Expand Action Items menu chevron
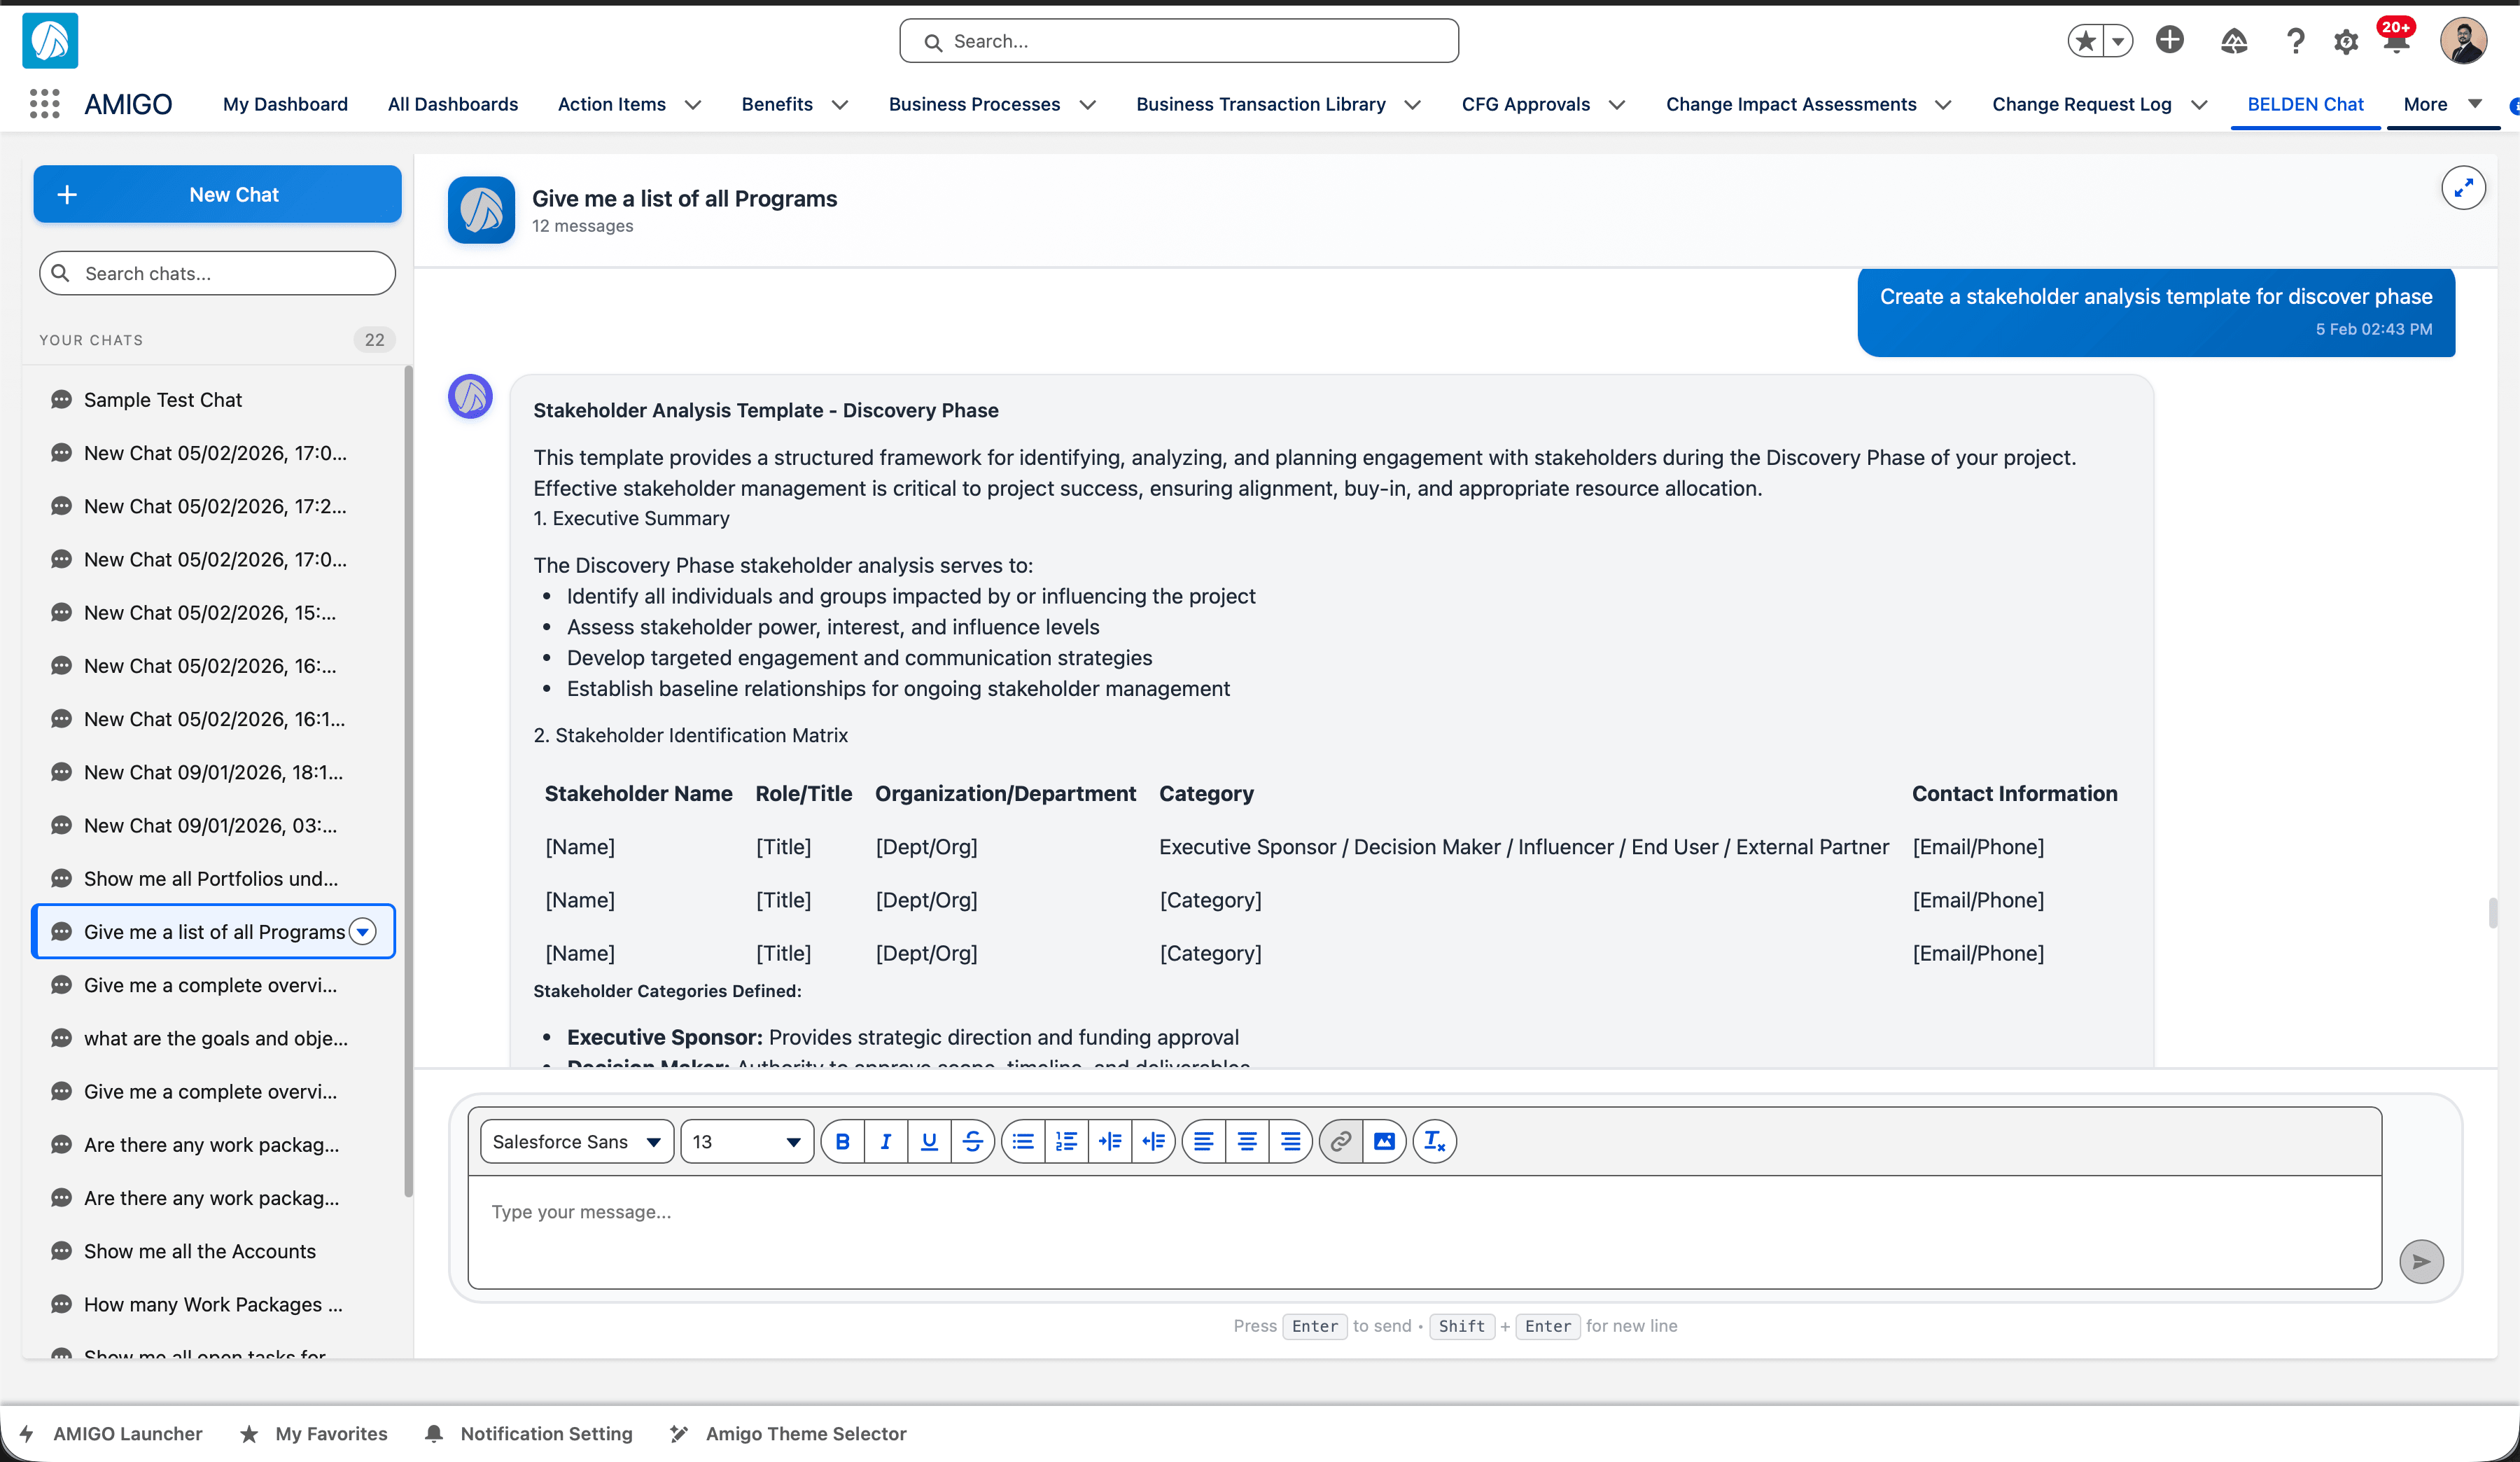 (693, 105)
